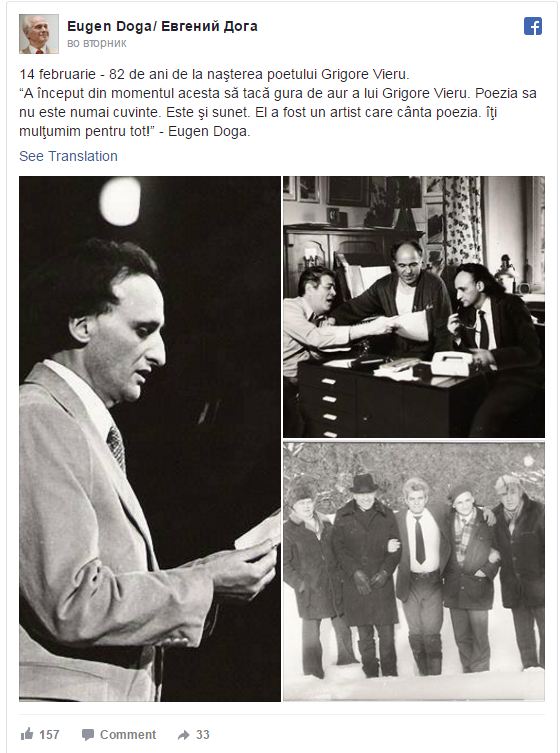Viewport: 560px width, 753px height.
Task: Click the Facebook logo icon
Action: coord(533,26)
